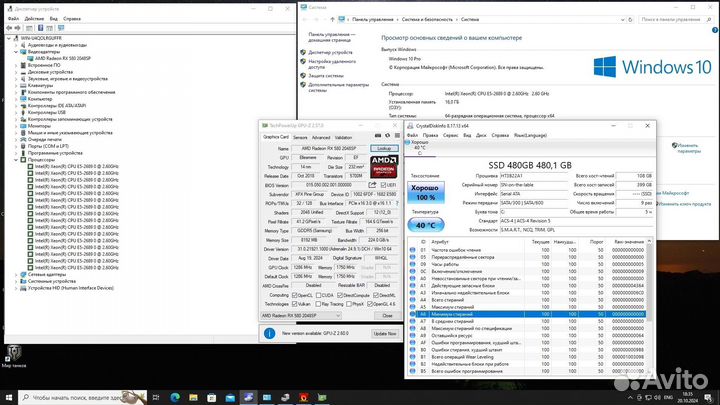Toggle the DirectML checkbox in GPU-Z
This screenshot has width=720, height=405.
click(x=376, y=295)
